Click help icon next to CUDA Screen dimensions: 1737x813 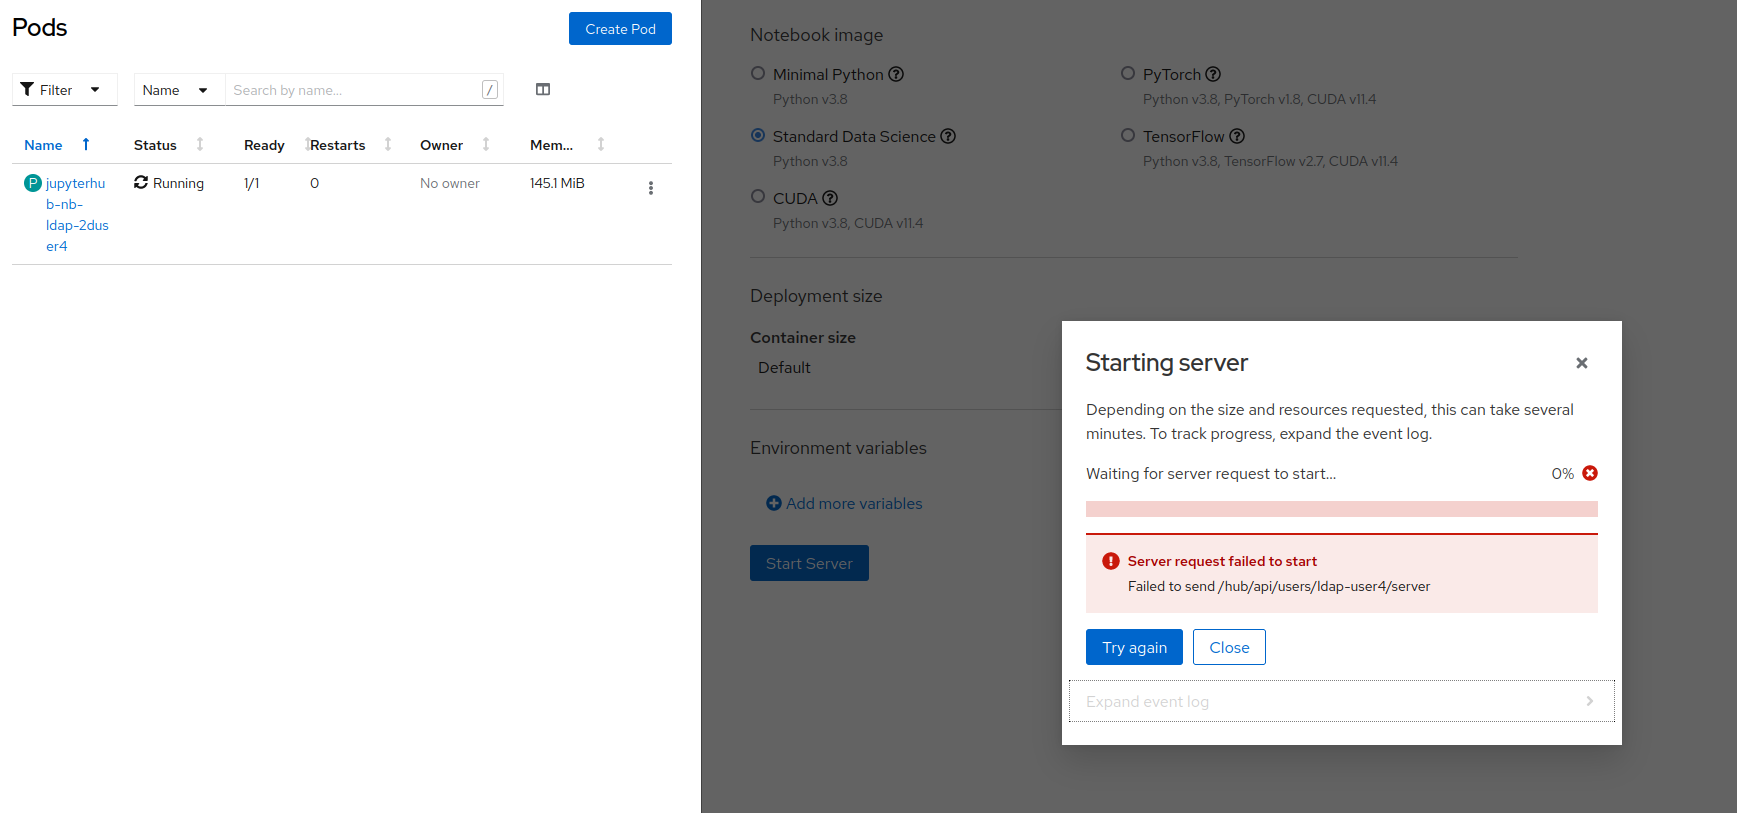point(830,198)
